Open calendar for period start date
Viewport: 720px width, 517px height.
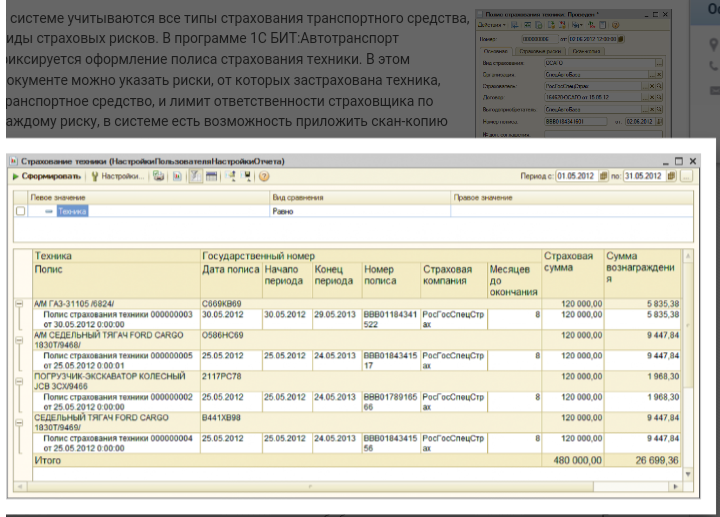point(603,176)
